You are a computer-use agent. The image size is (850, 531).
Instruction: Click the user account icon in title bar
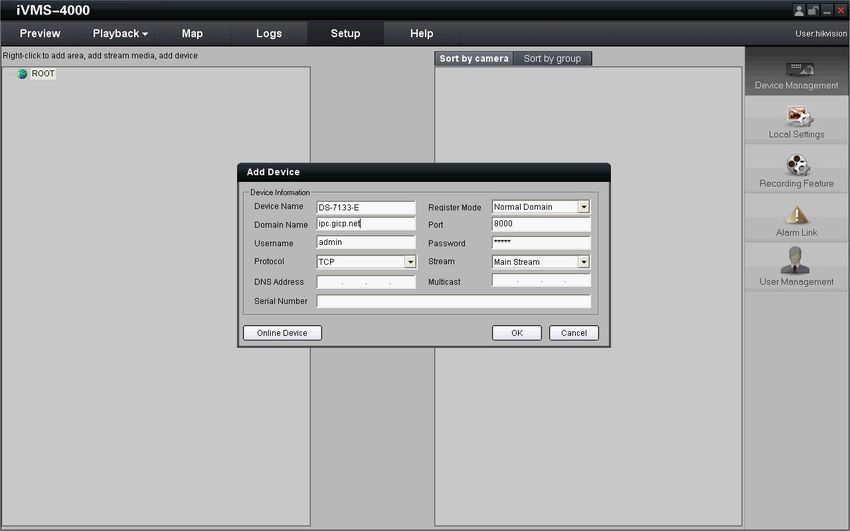799,10
